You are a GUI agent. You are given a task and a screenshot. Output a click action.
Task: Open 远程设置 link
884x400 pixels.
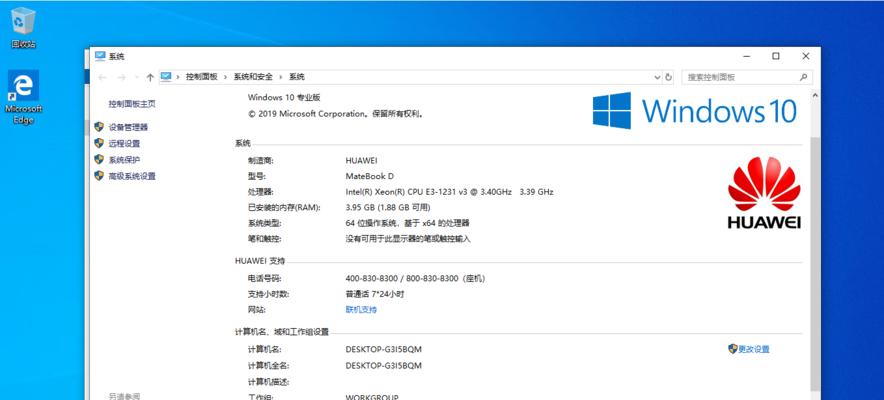tap(124, 144)
